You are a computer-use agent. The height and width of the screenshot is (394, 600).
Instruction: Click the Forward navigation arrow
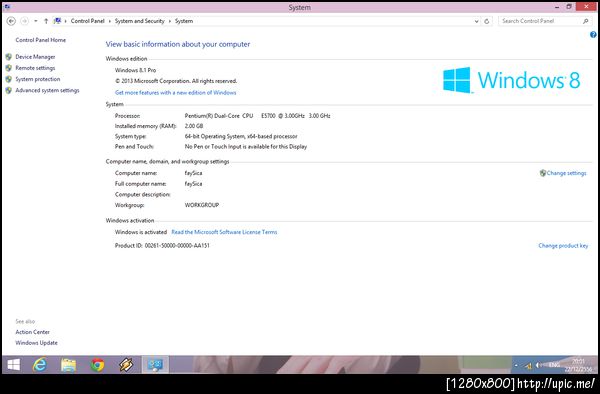(x=24, y=21)
